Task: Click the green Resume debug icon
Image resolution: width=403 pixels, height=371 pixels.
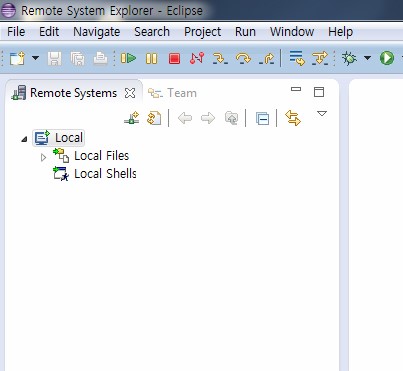Action: point(128,59)
